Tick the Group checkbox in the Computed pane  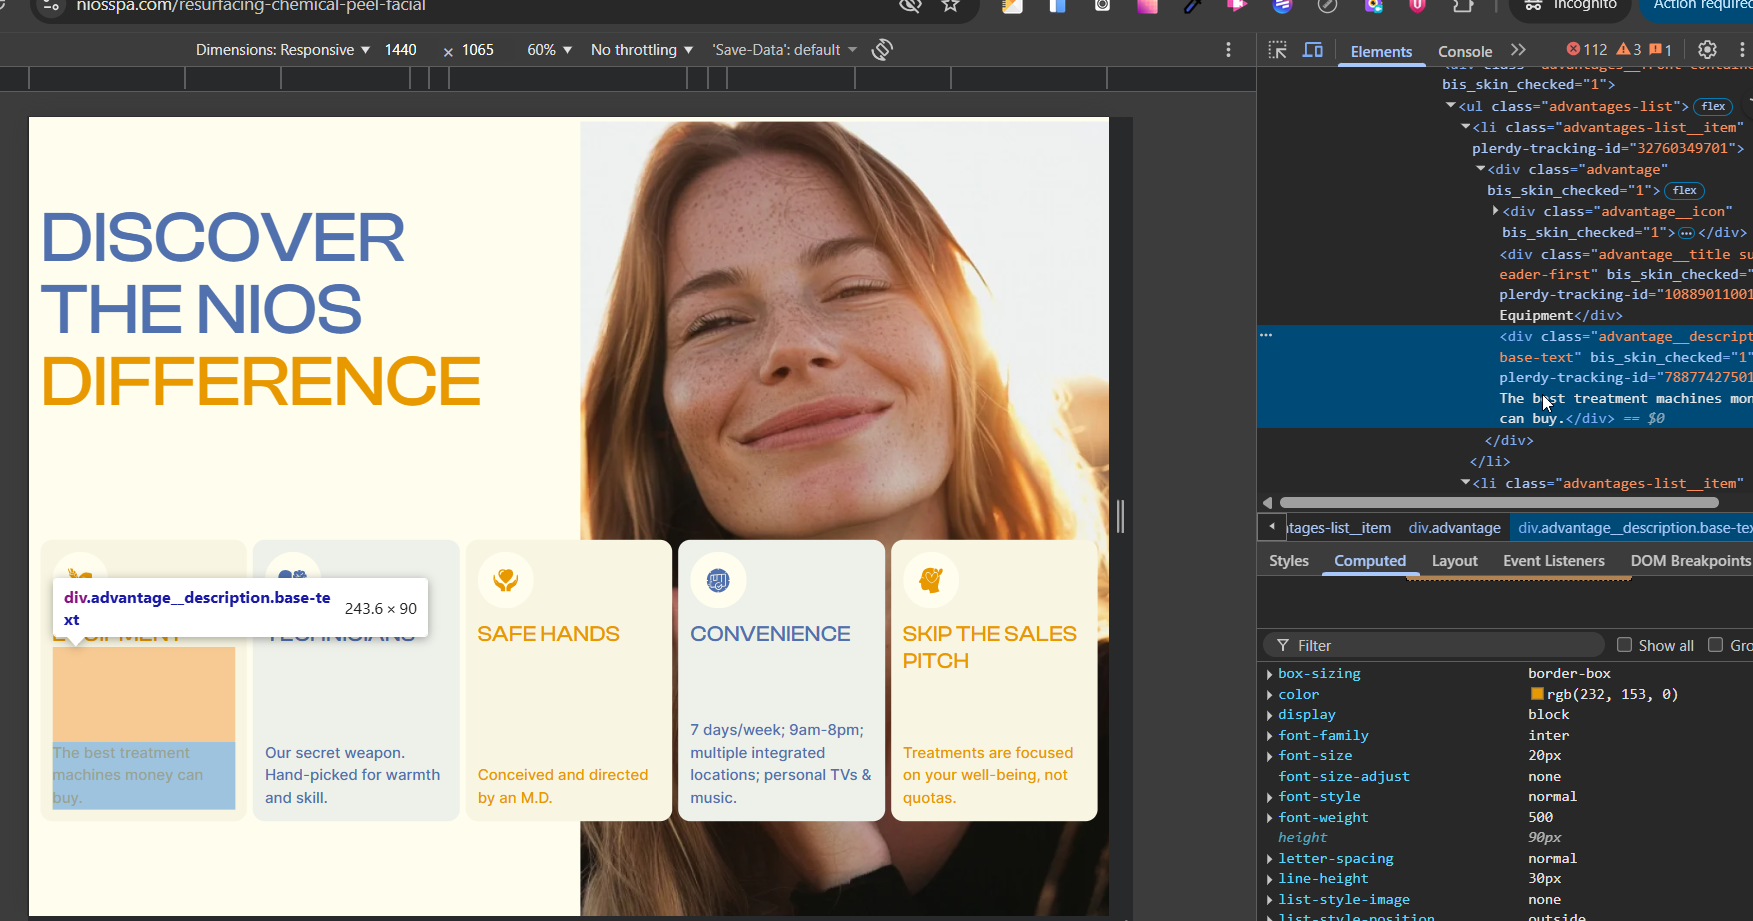[x=1715, y=645]
